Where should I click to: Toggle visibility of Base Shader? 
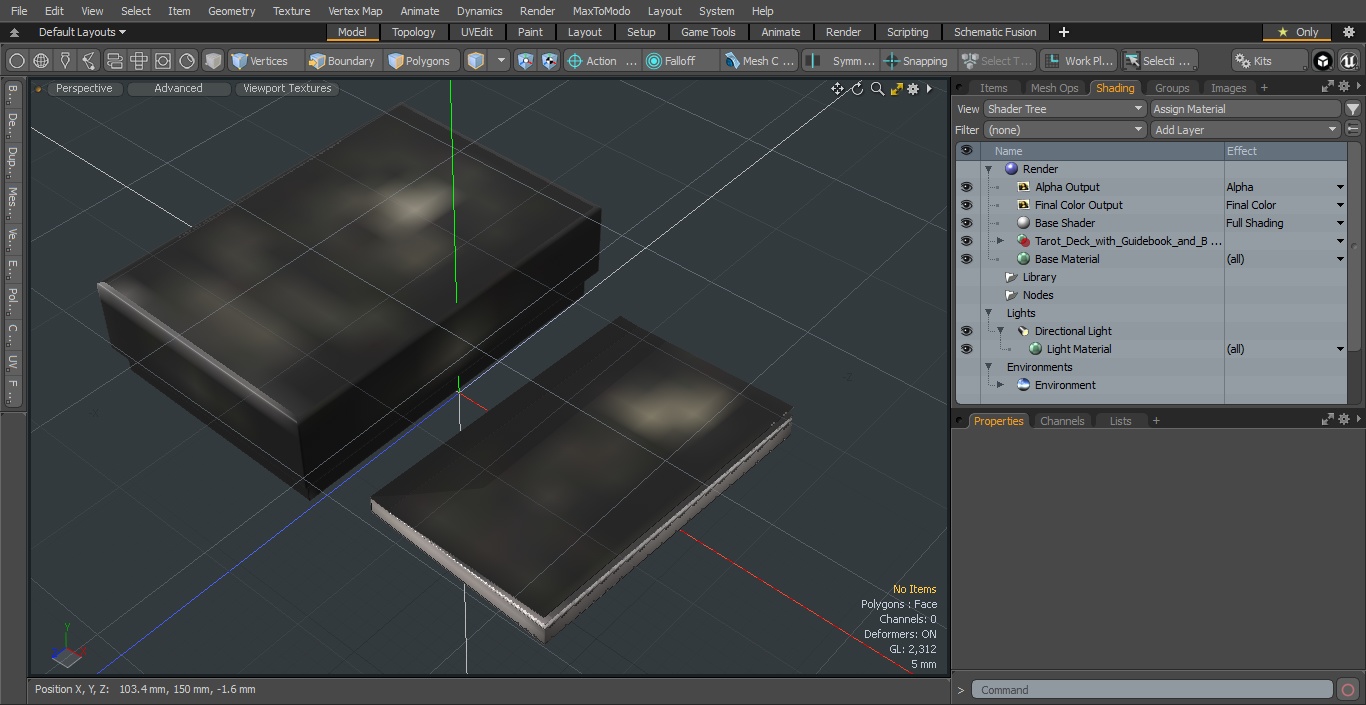click(x=966, y=223)
